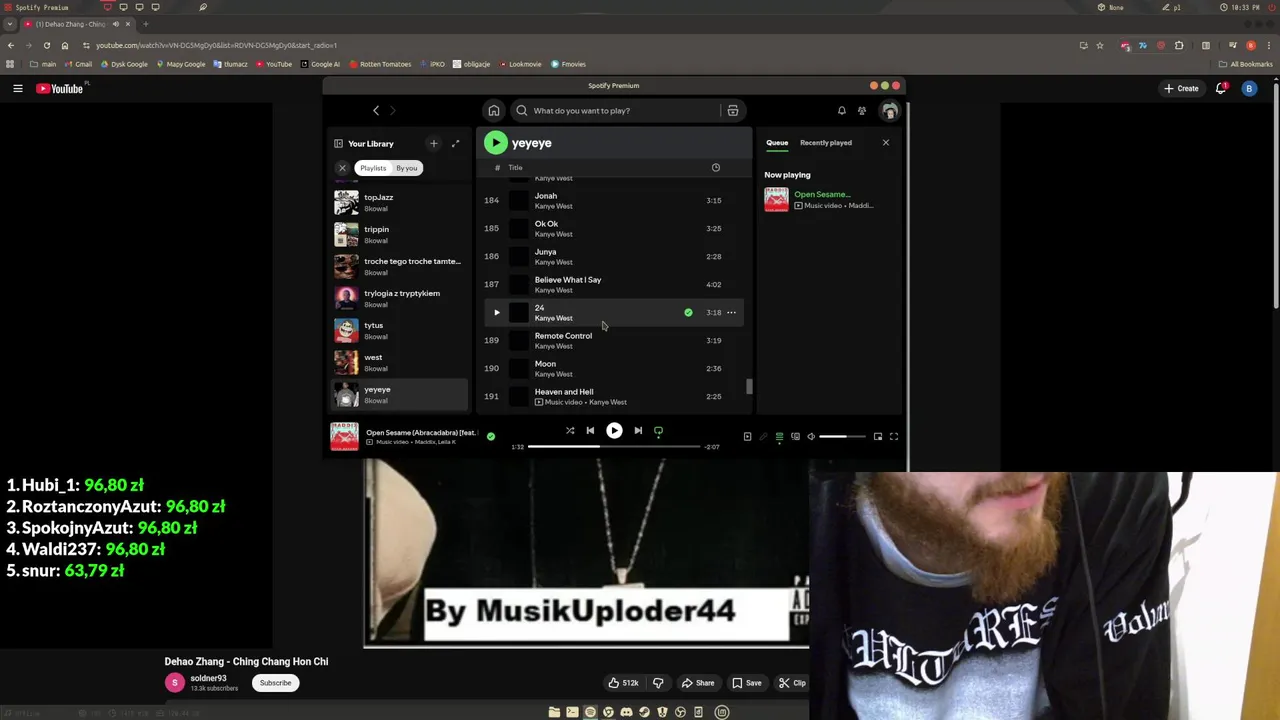The width and height of the screenshot is (1280, 720).
Task: Select Remote Control track row
Action: (x=612, y=341)
